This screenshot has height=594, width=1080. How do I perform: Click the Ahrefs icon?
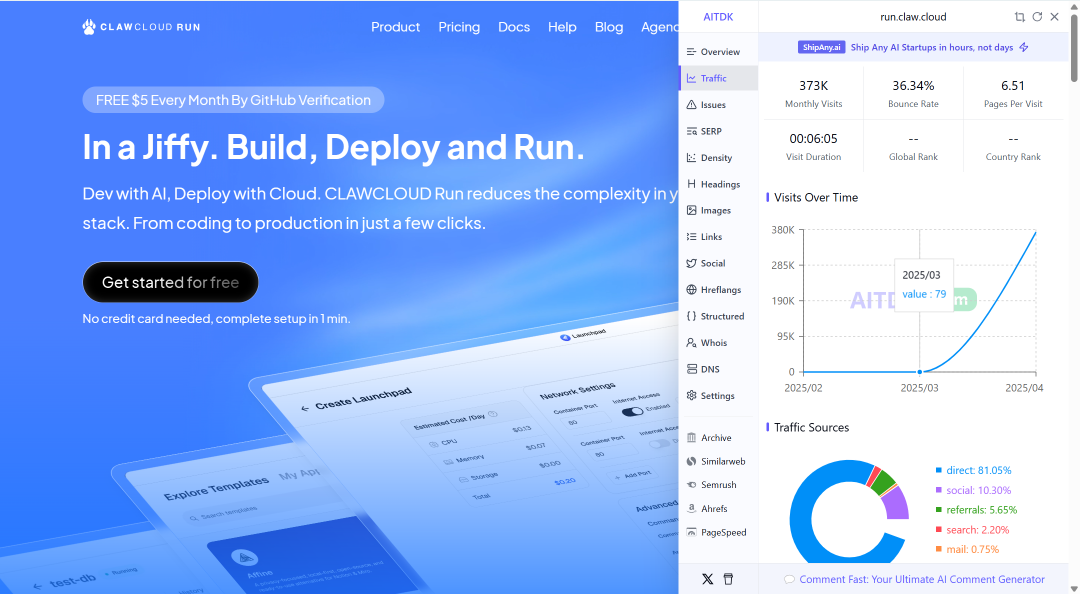[692, 509]
